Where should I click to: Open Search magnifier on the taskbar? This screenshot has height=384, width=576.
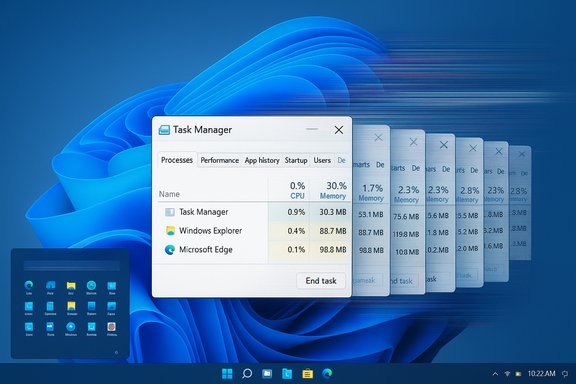247,374
